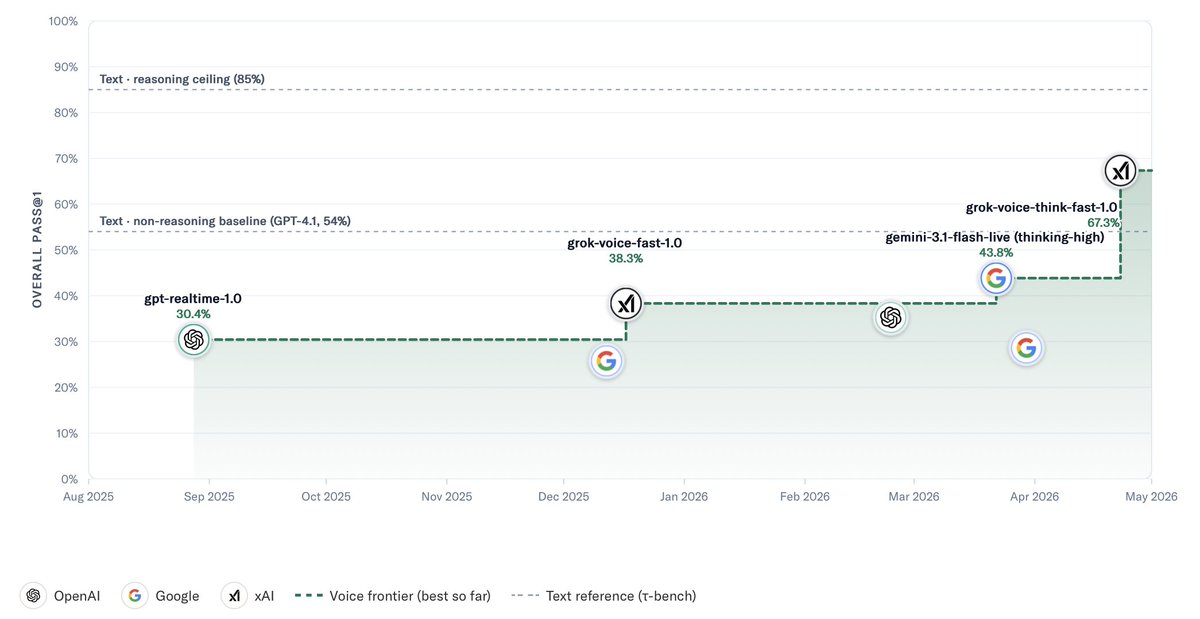1200x619 pixels.
Task: Click the Text reference (τ-bench) legend item
Action: (603, 596)
